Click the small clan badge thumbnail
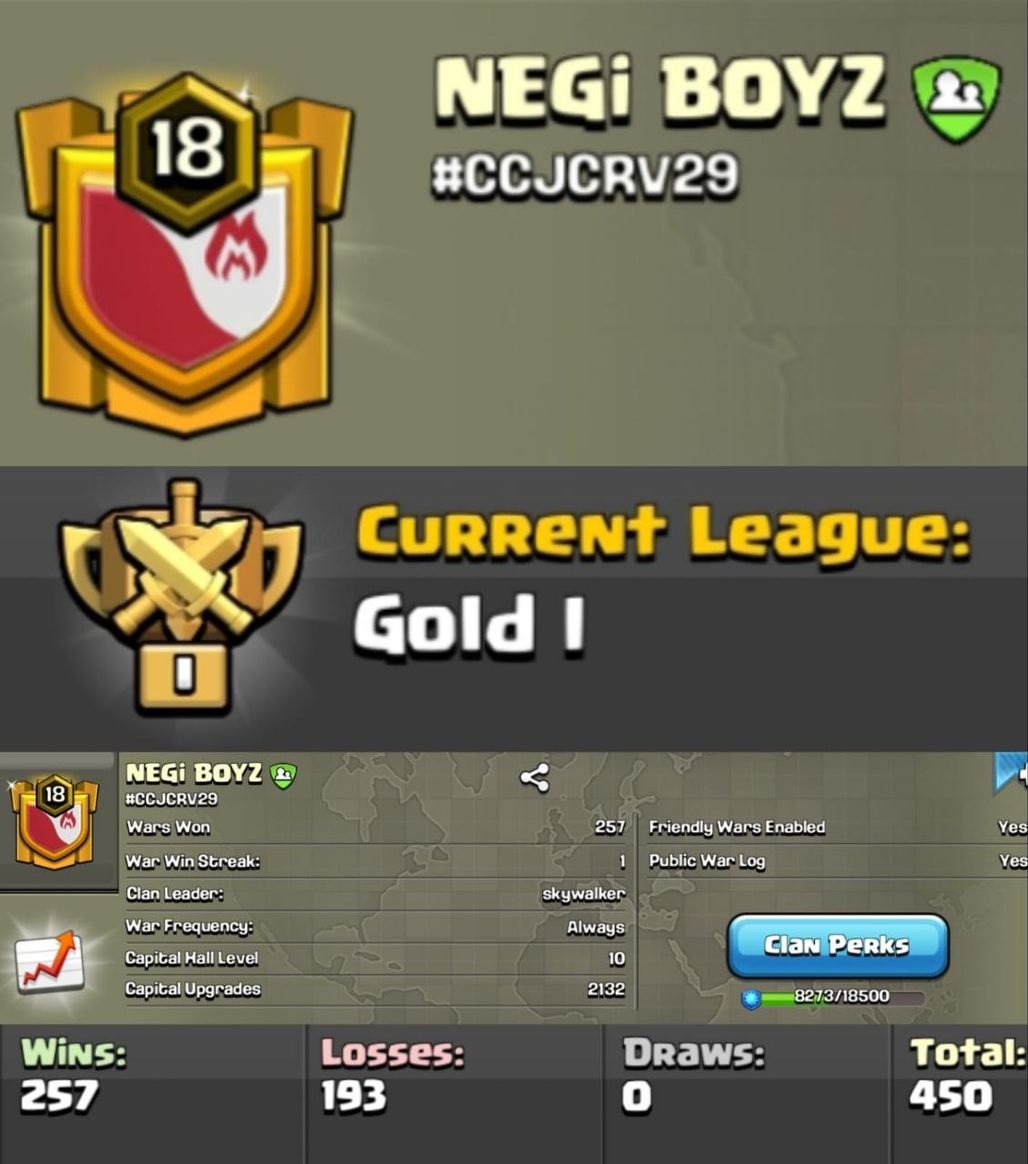 54,820
